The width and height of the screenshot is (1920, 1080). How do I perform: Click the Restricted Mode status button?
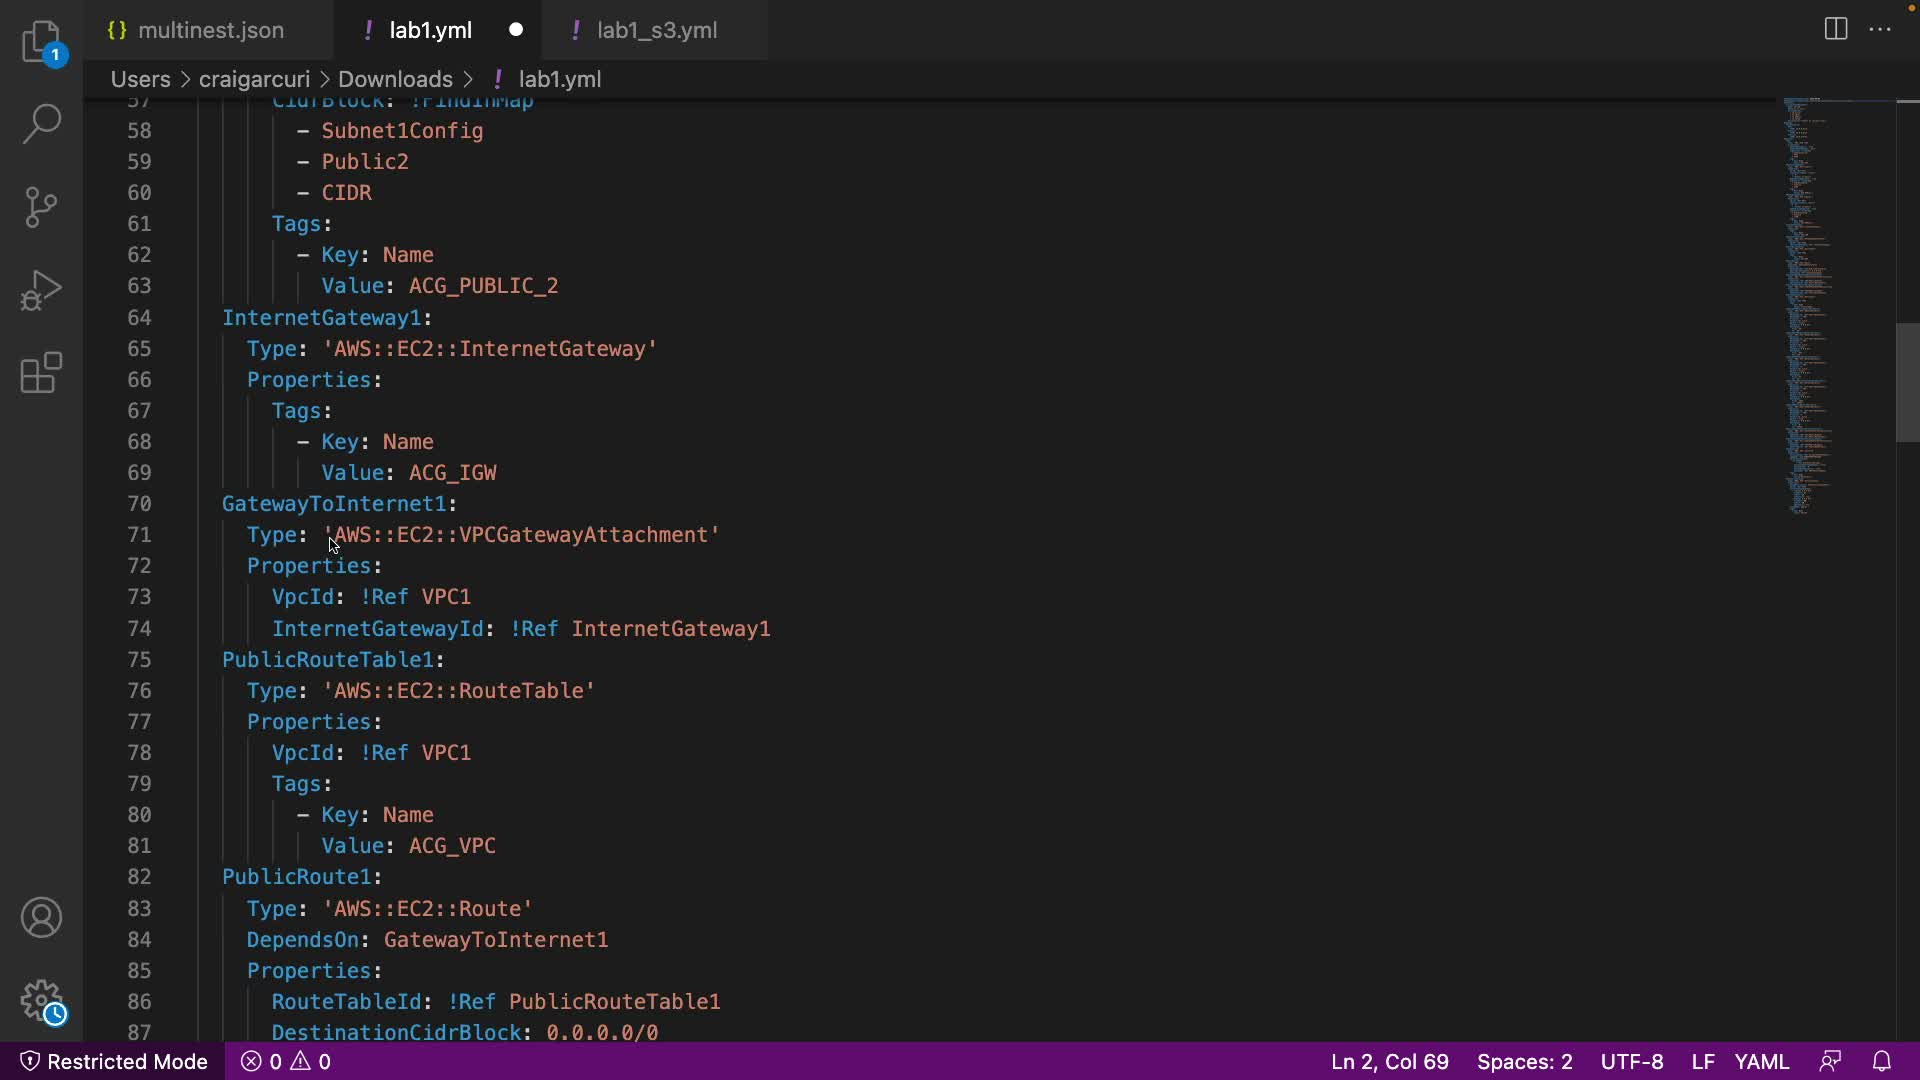[114, 1061]
